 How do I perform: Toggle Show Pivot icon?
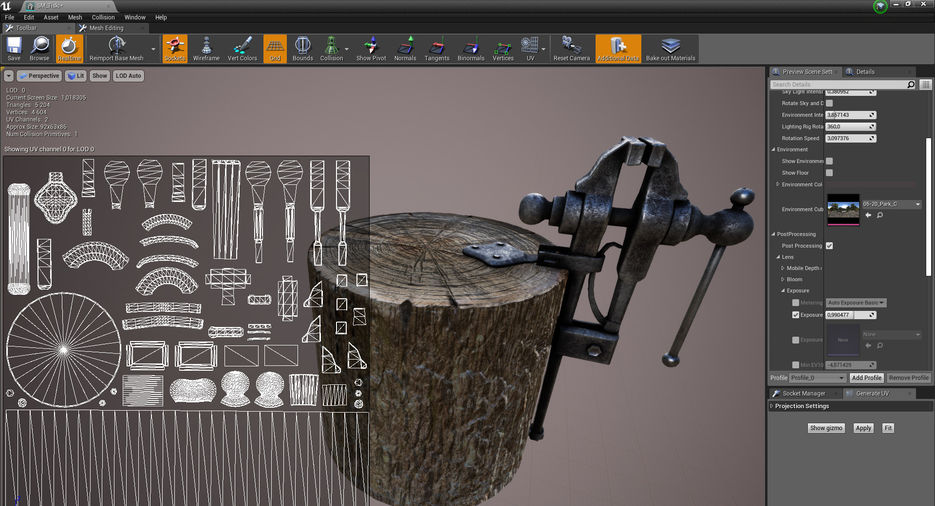371,49
